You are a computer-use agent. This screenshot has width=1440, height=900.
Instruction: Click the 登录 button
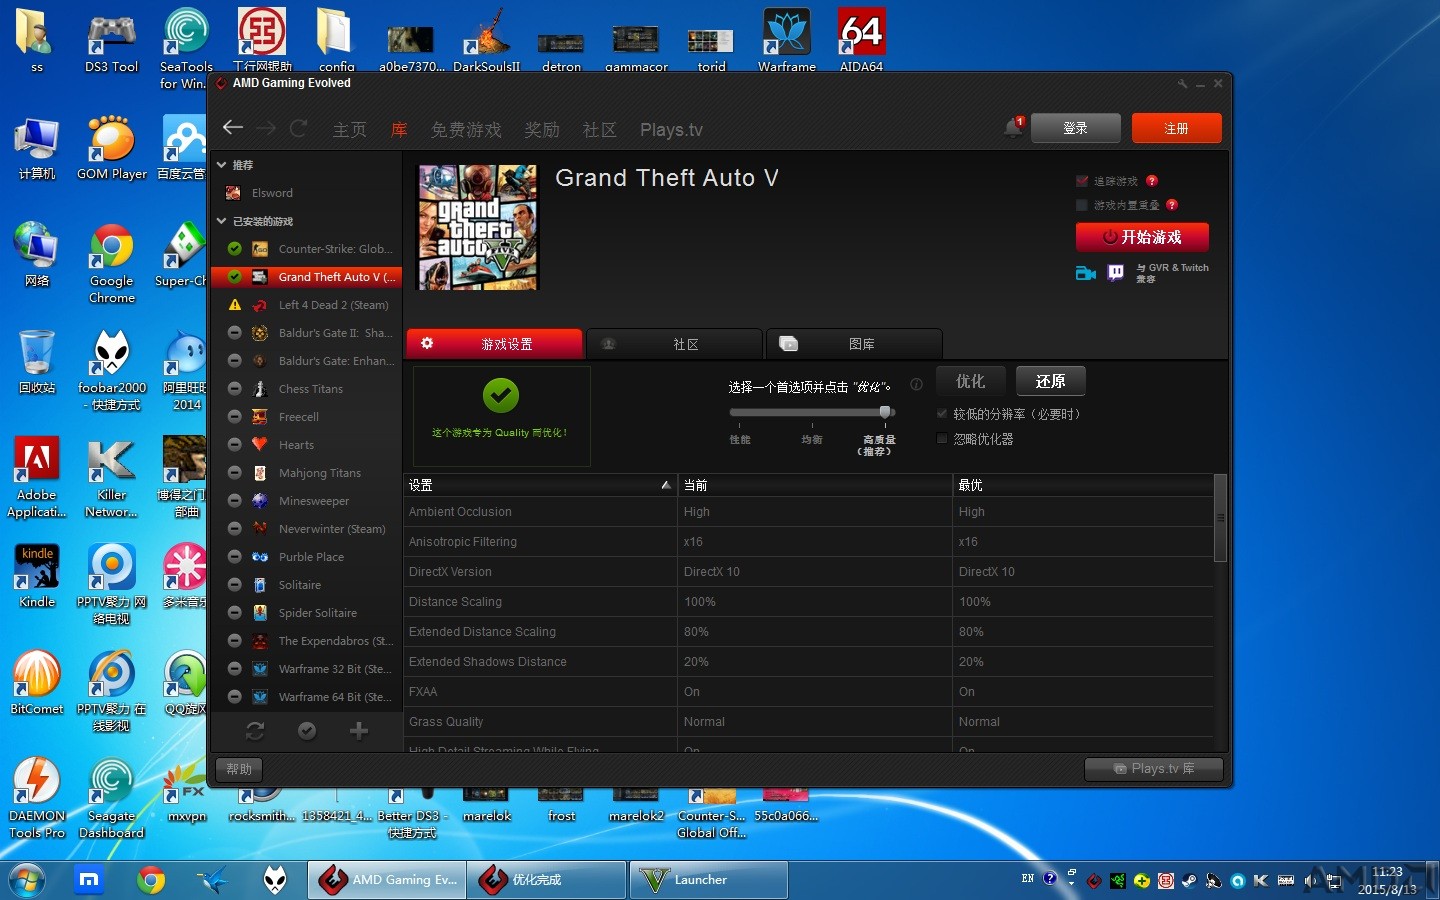tap(1076, 128)
